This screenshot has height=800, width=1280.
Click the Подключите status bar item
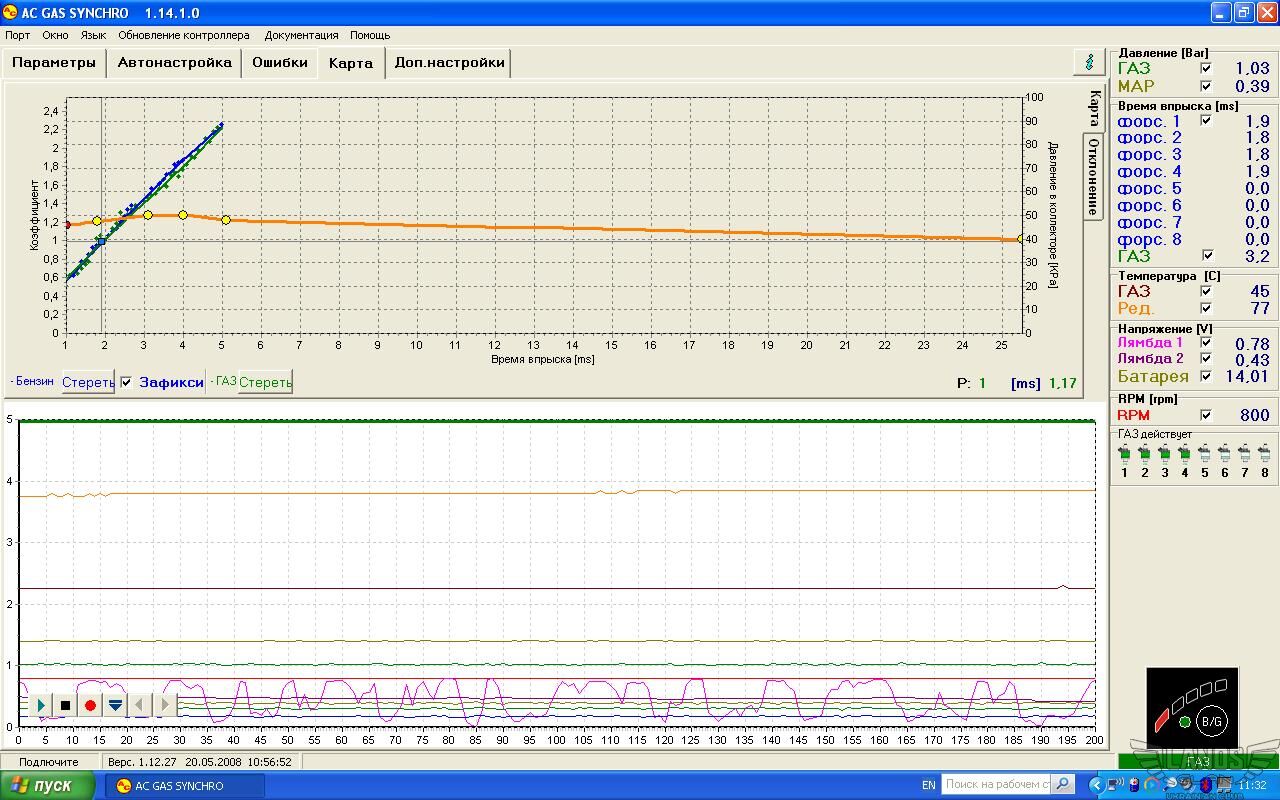[x=49, y=762]
